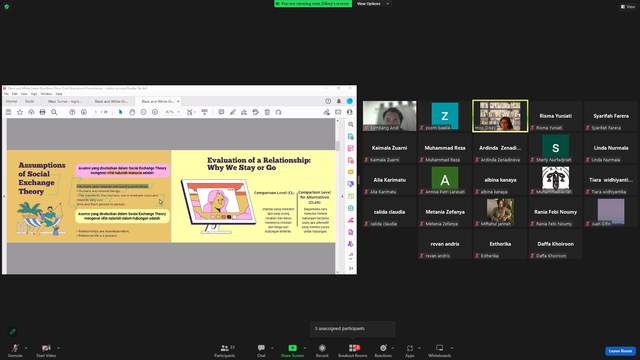The width and height of the screenshot is (640, 360).
Task: Click the page number input field
Action: tap(96, 112)
